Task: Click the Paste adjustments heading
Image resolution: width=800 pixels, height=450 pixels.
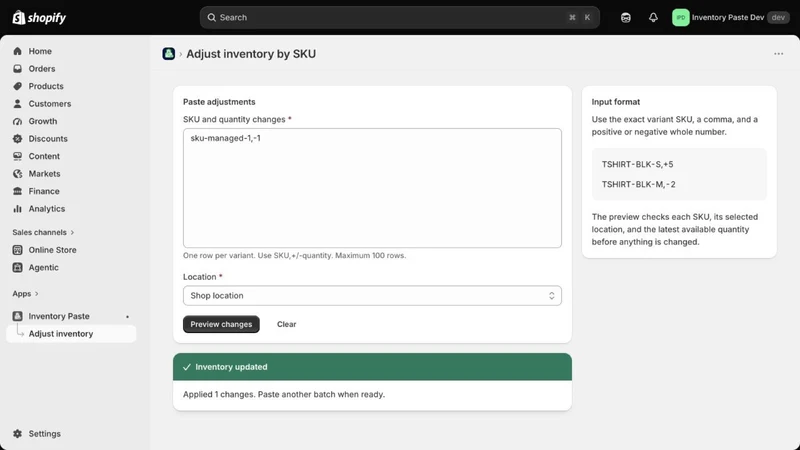Action: pos(219,102)
